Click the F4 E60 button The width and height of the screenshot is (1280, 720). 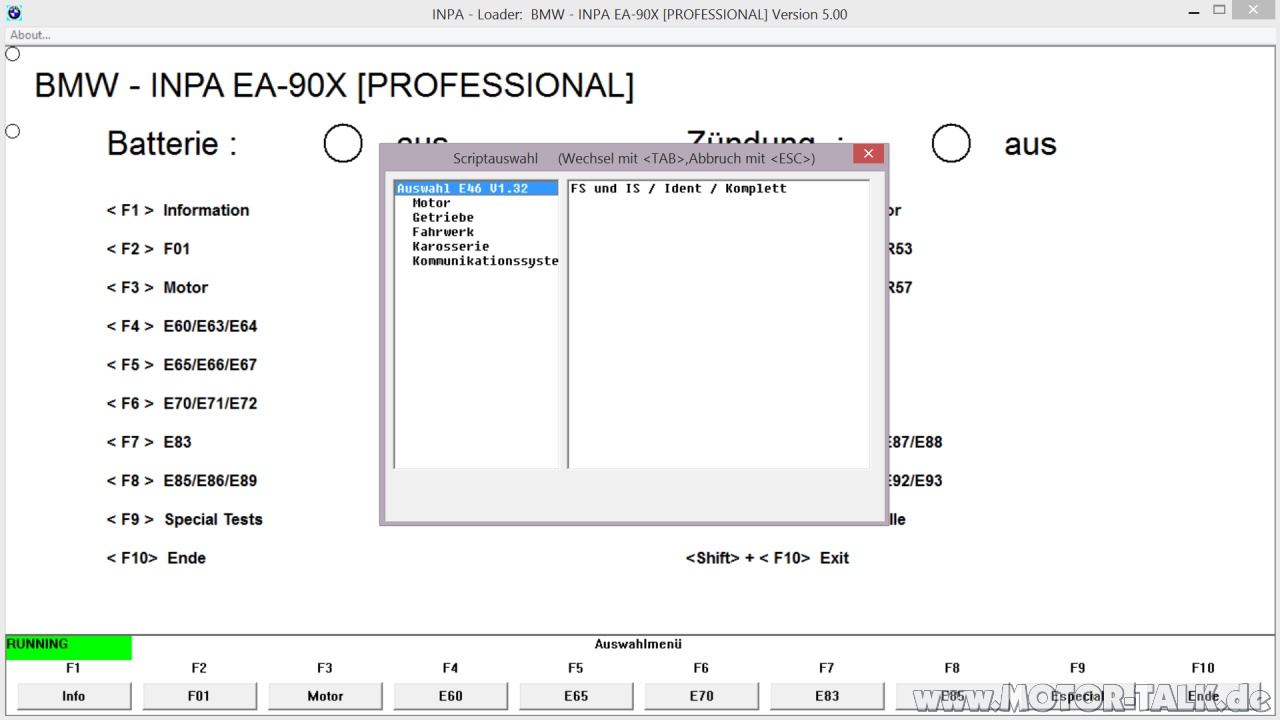click(450, 696)
